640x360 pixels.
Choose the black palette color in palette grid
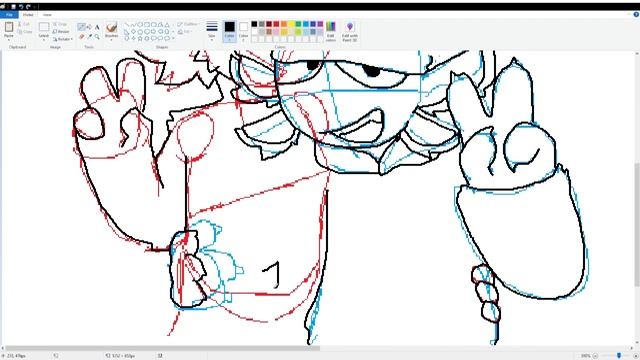click(254, 24)
